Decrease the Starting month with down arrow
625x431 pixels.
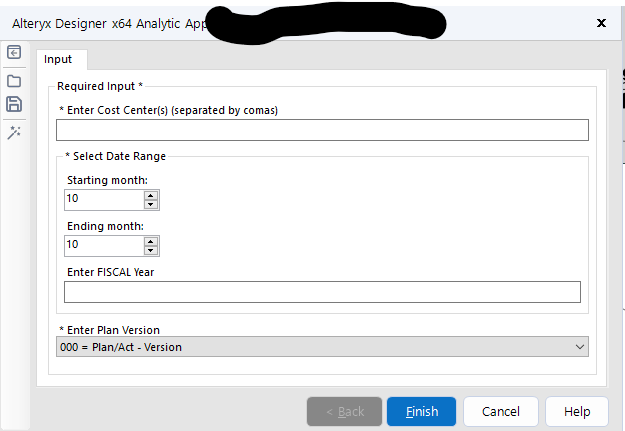151,204
